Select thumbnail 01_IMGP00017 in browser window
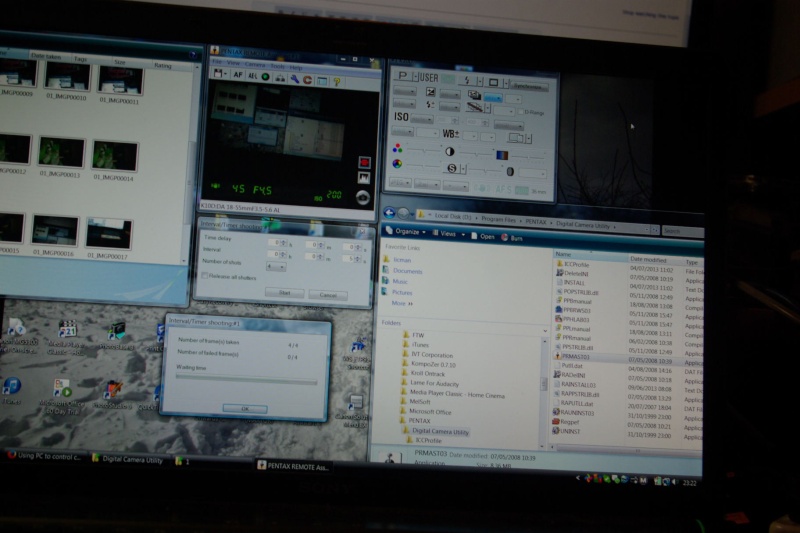The width and height of the screenshot is (800, 533). 108,238
